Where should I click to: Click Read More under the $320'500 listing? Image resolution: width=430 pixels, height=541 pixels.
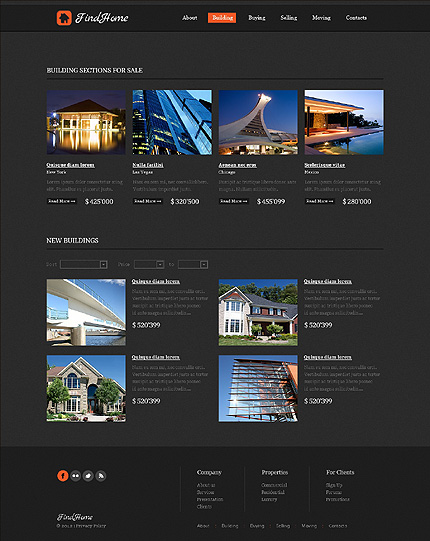[148, 201]
